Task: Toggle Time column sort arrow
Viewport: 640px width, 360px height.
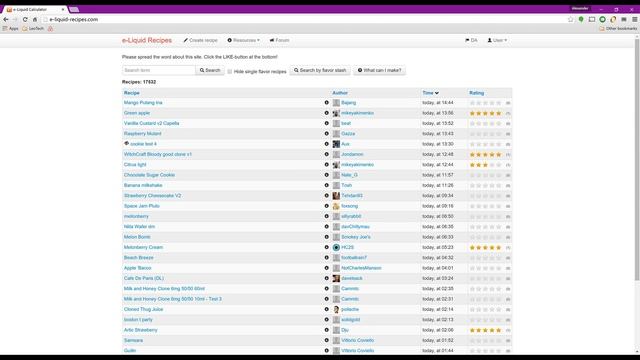Action: [437, 93]
